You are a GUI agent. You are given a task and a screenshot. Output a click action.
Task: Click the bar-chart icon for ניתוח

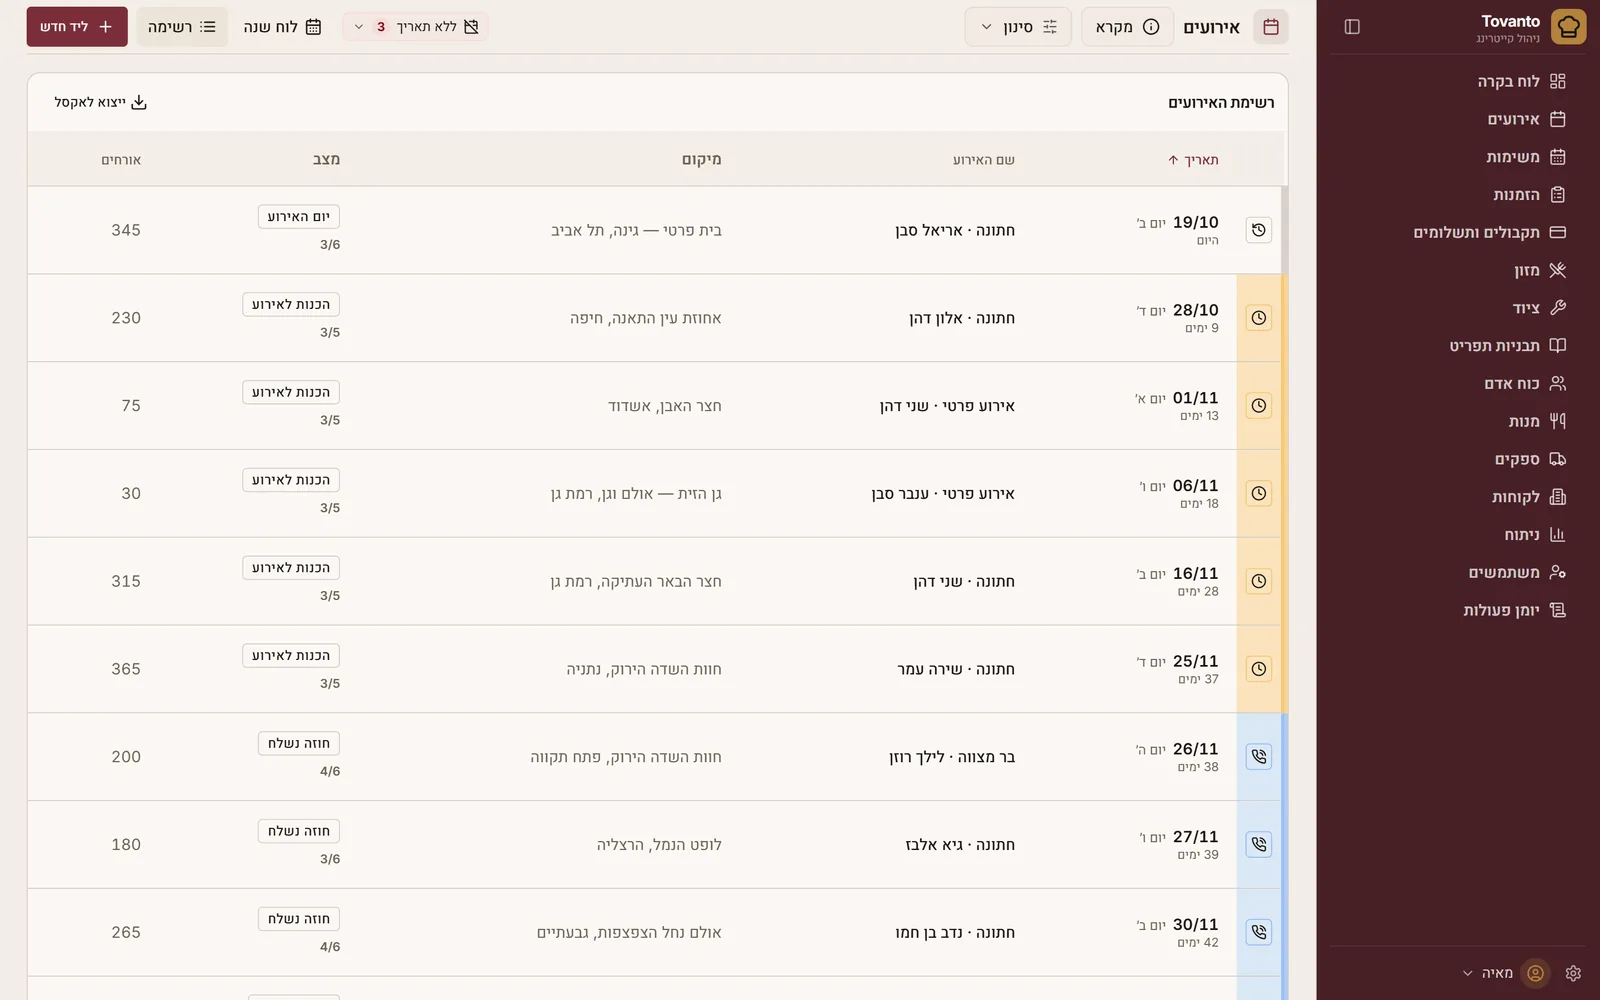(x=1557, y=535)
